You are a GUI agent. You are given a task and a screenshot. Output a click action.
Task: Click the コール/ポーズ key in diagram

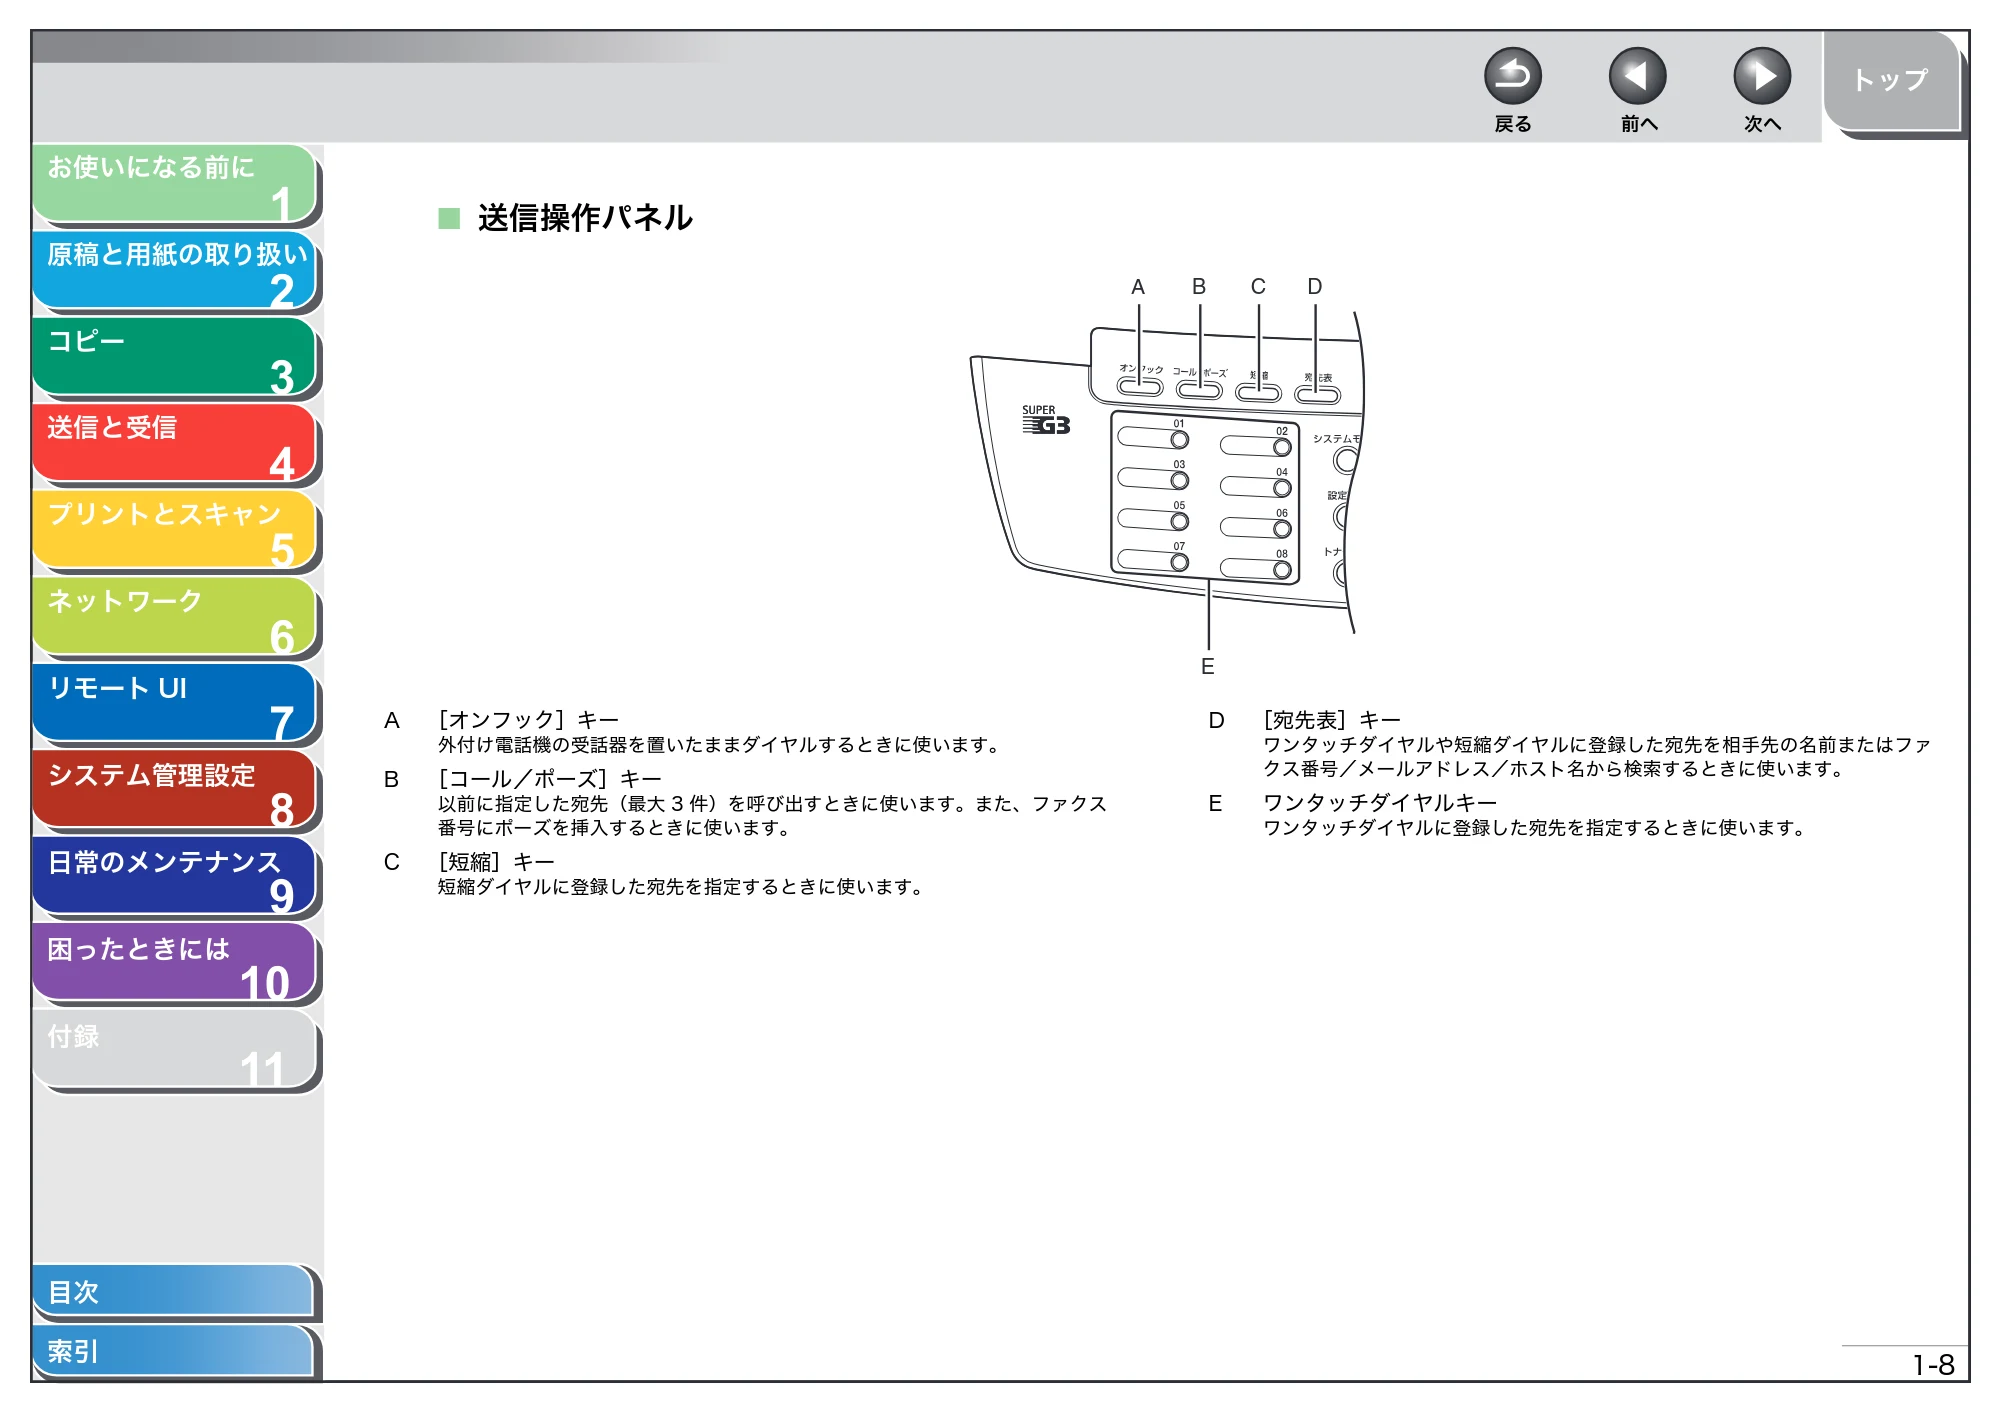1199,390
